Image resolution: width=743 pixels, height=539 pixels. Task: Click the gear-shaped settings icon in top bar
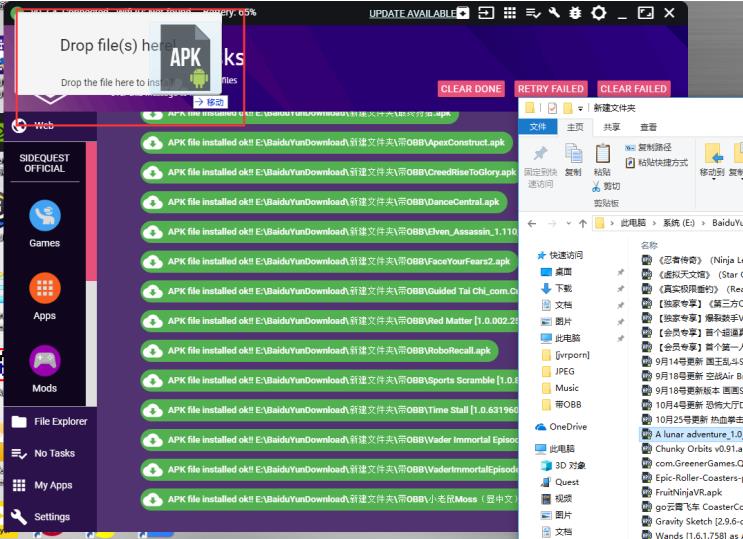point(598,13)
